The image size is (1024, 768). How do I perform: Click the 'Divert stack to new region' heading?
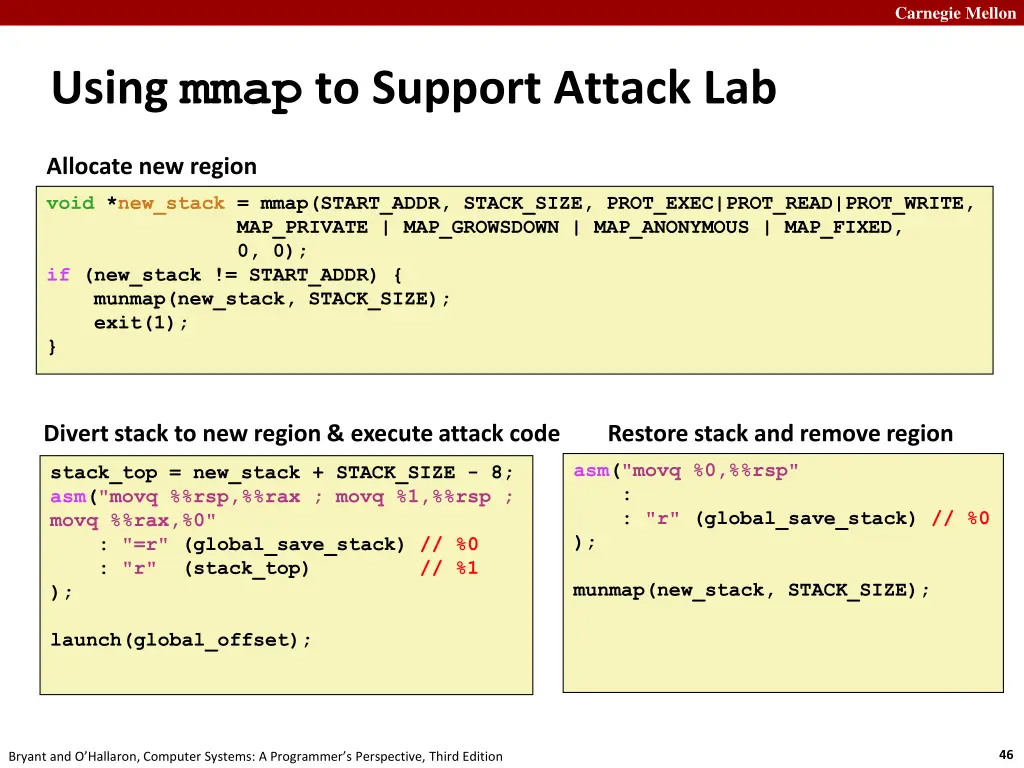(301, 433)
